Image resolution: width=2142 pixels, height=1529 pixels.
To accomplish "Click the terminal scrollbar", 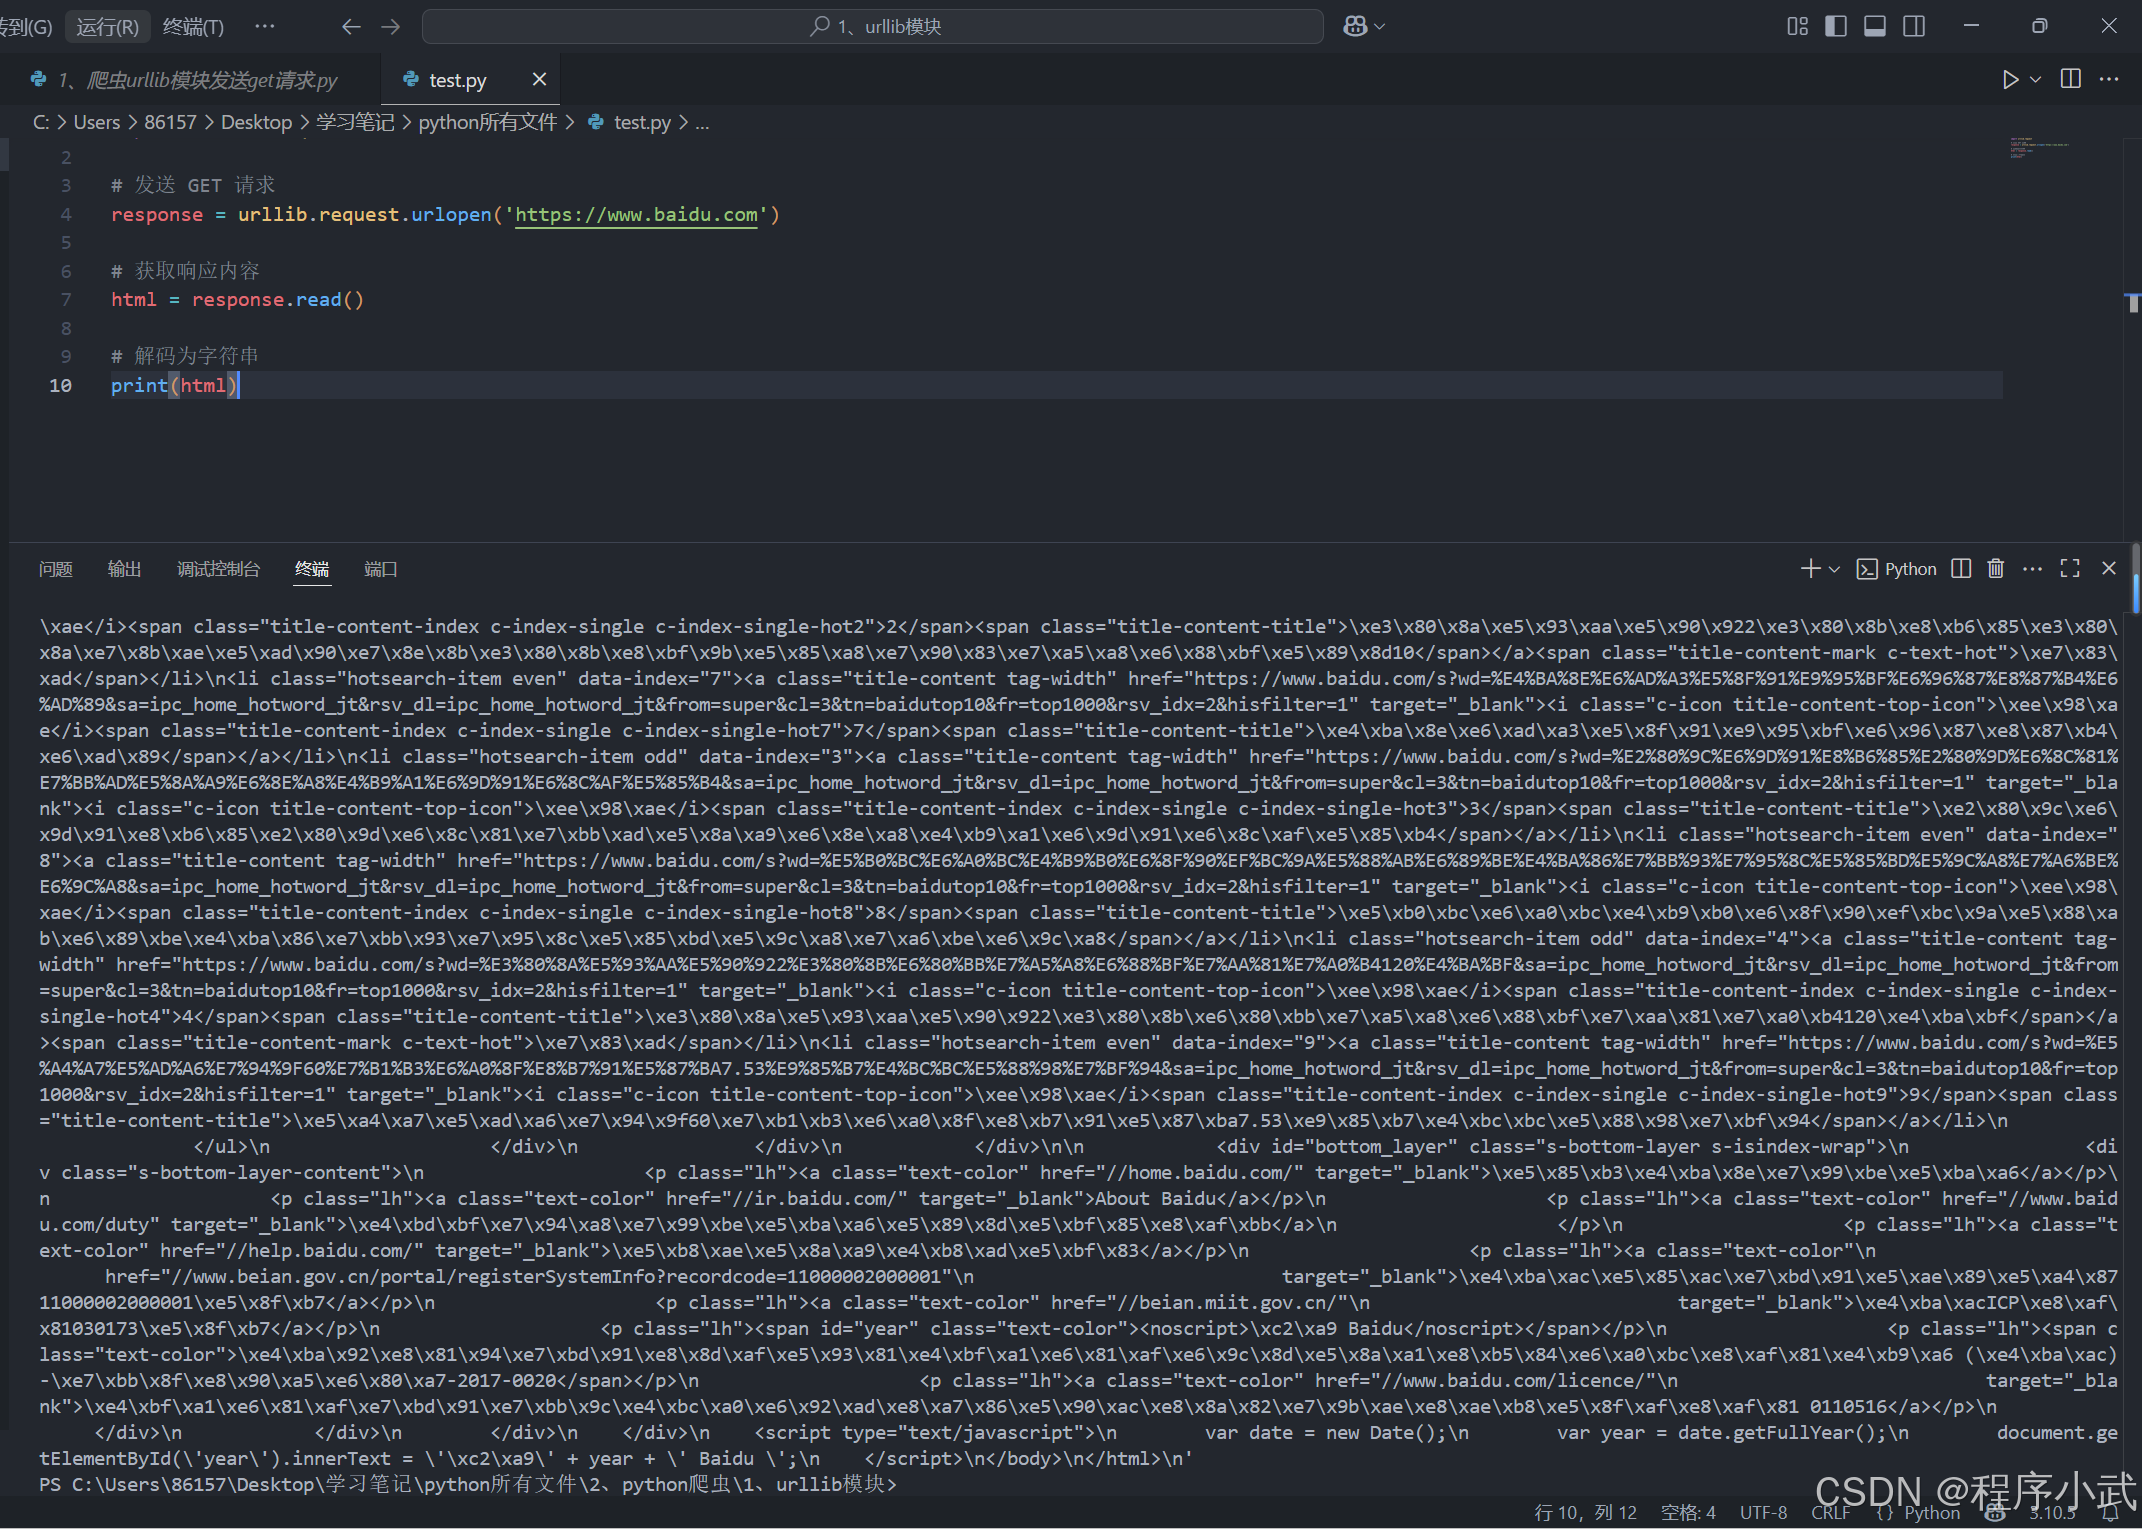I will pyautogui.click(x=2135, y=578).
